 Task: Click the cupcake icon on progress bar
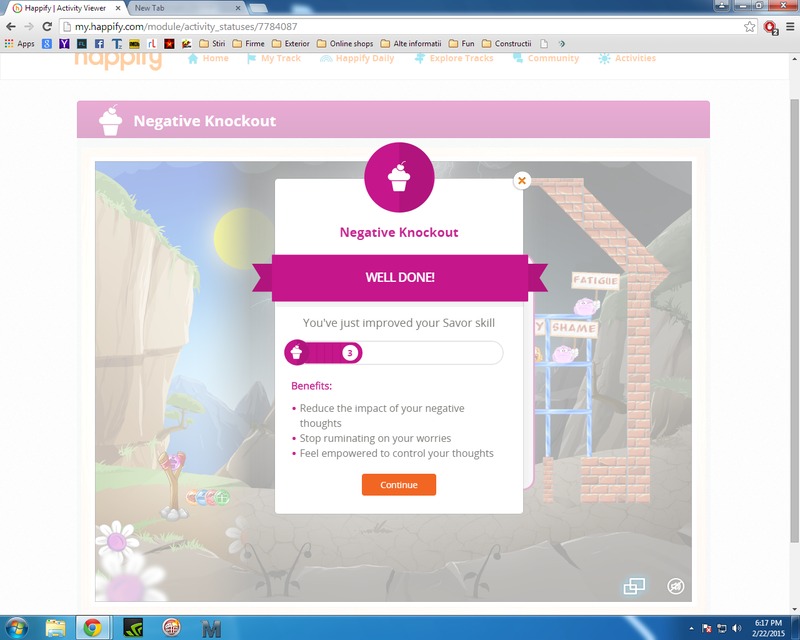pos(296,352)
